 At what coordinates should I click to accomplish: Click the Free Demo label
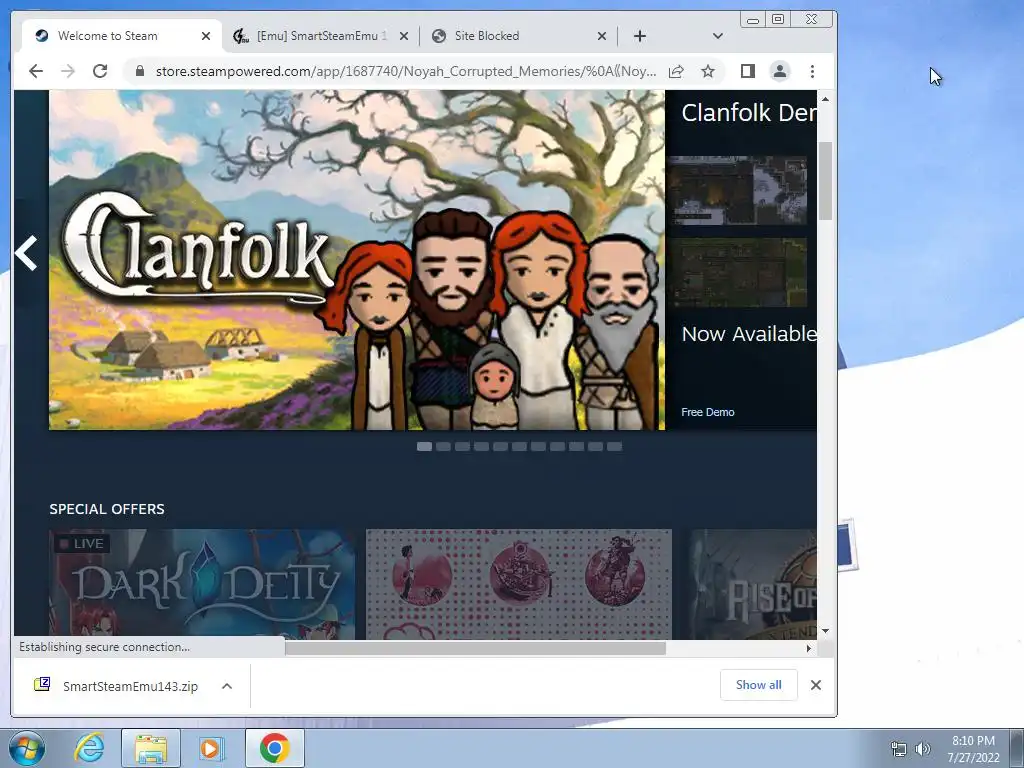click(708, 412)
